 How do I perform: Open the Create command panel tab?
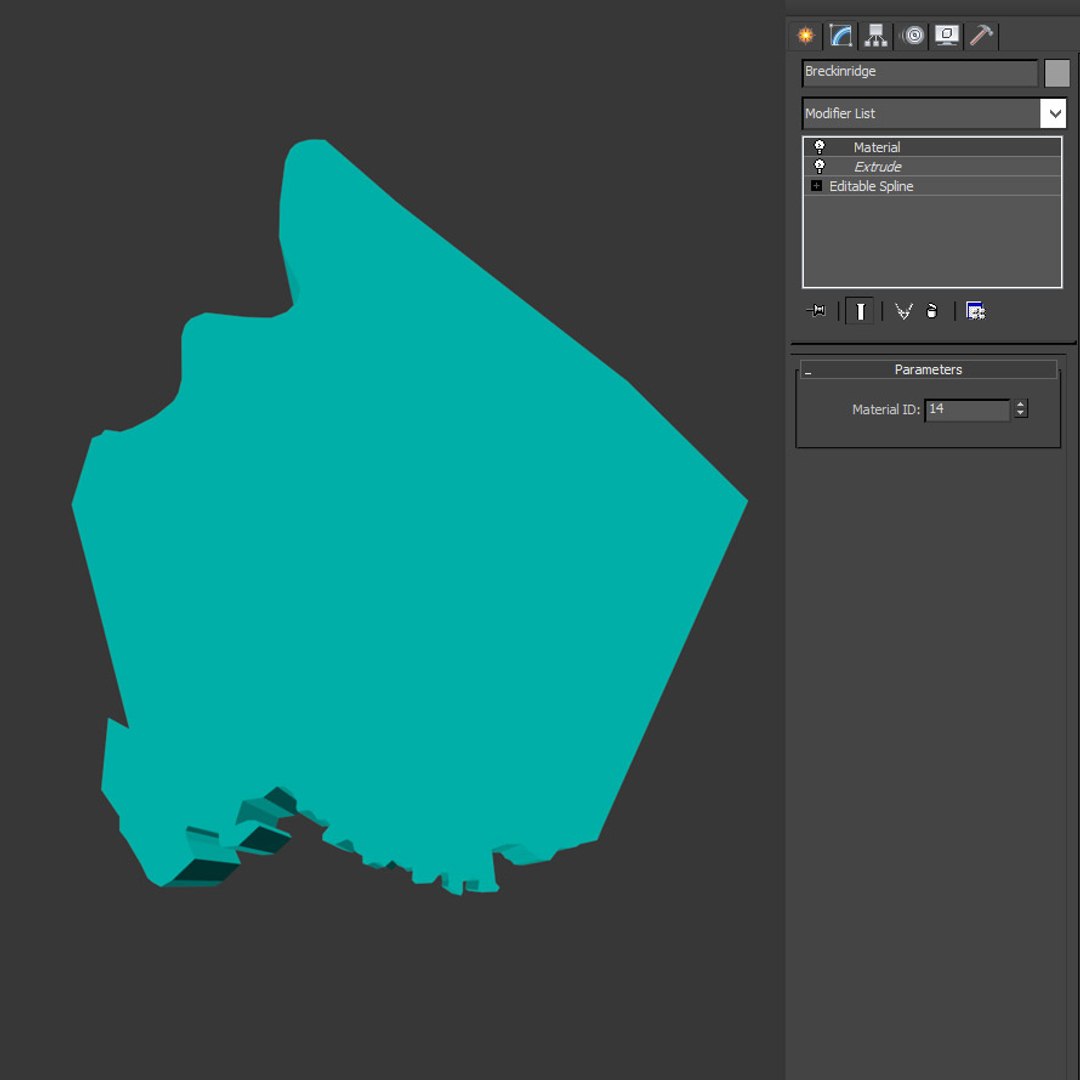(805, 35)
